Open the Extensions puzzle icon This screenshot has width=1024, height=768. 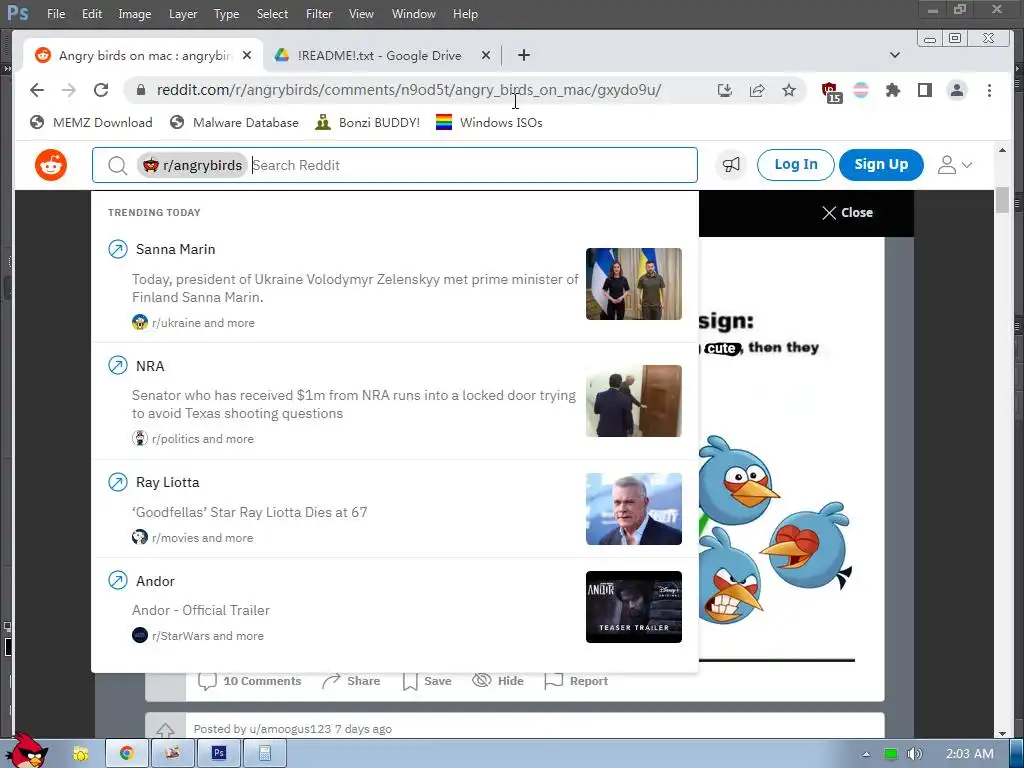pos(893,90)
